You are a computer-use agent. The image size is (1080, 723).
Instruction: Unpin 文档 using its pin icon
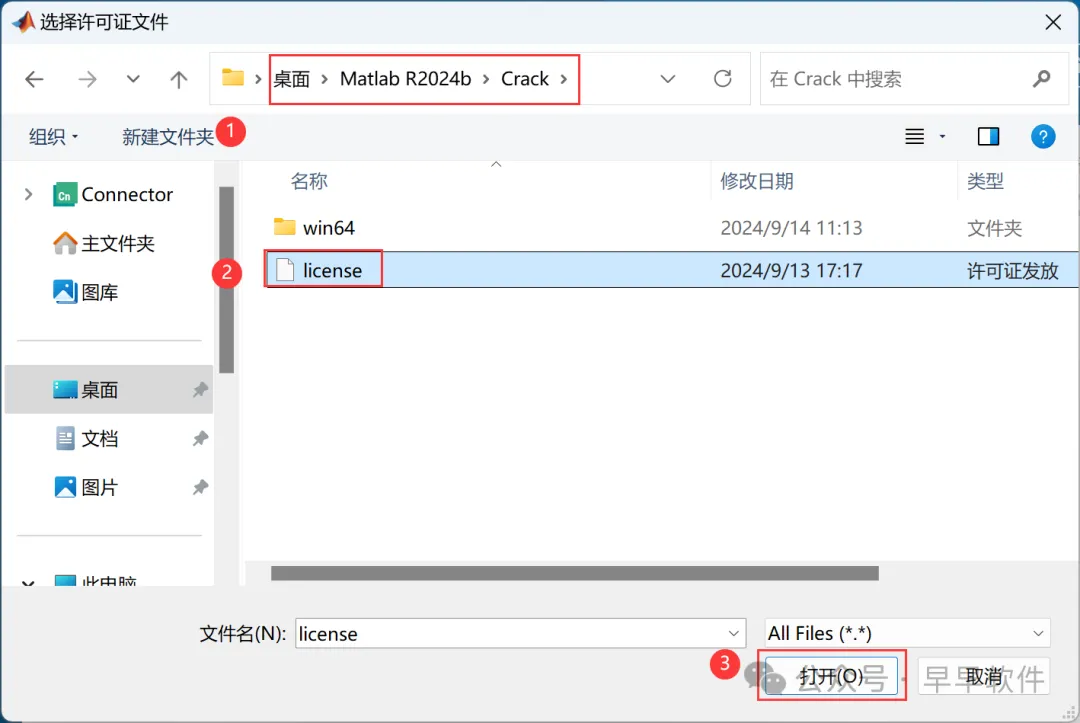pos(200,439)
